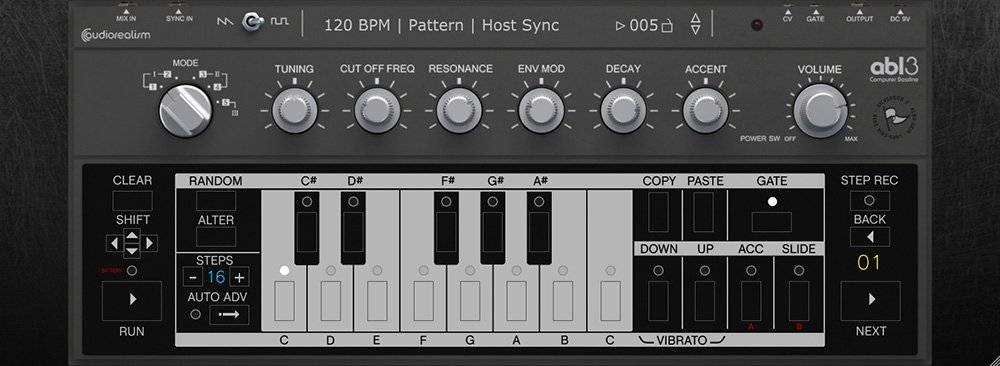This screenshot has width=1000, height=366.
Task: Adjust the ENV MOD knob
Action: pyautogui.click(x=541, y=110)
